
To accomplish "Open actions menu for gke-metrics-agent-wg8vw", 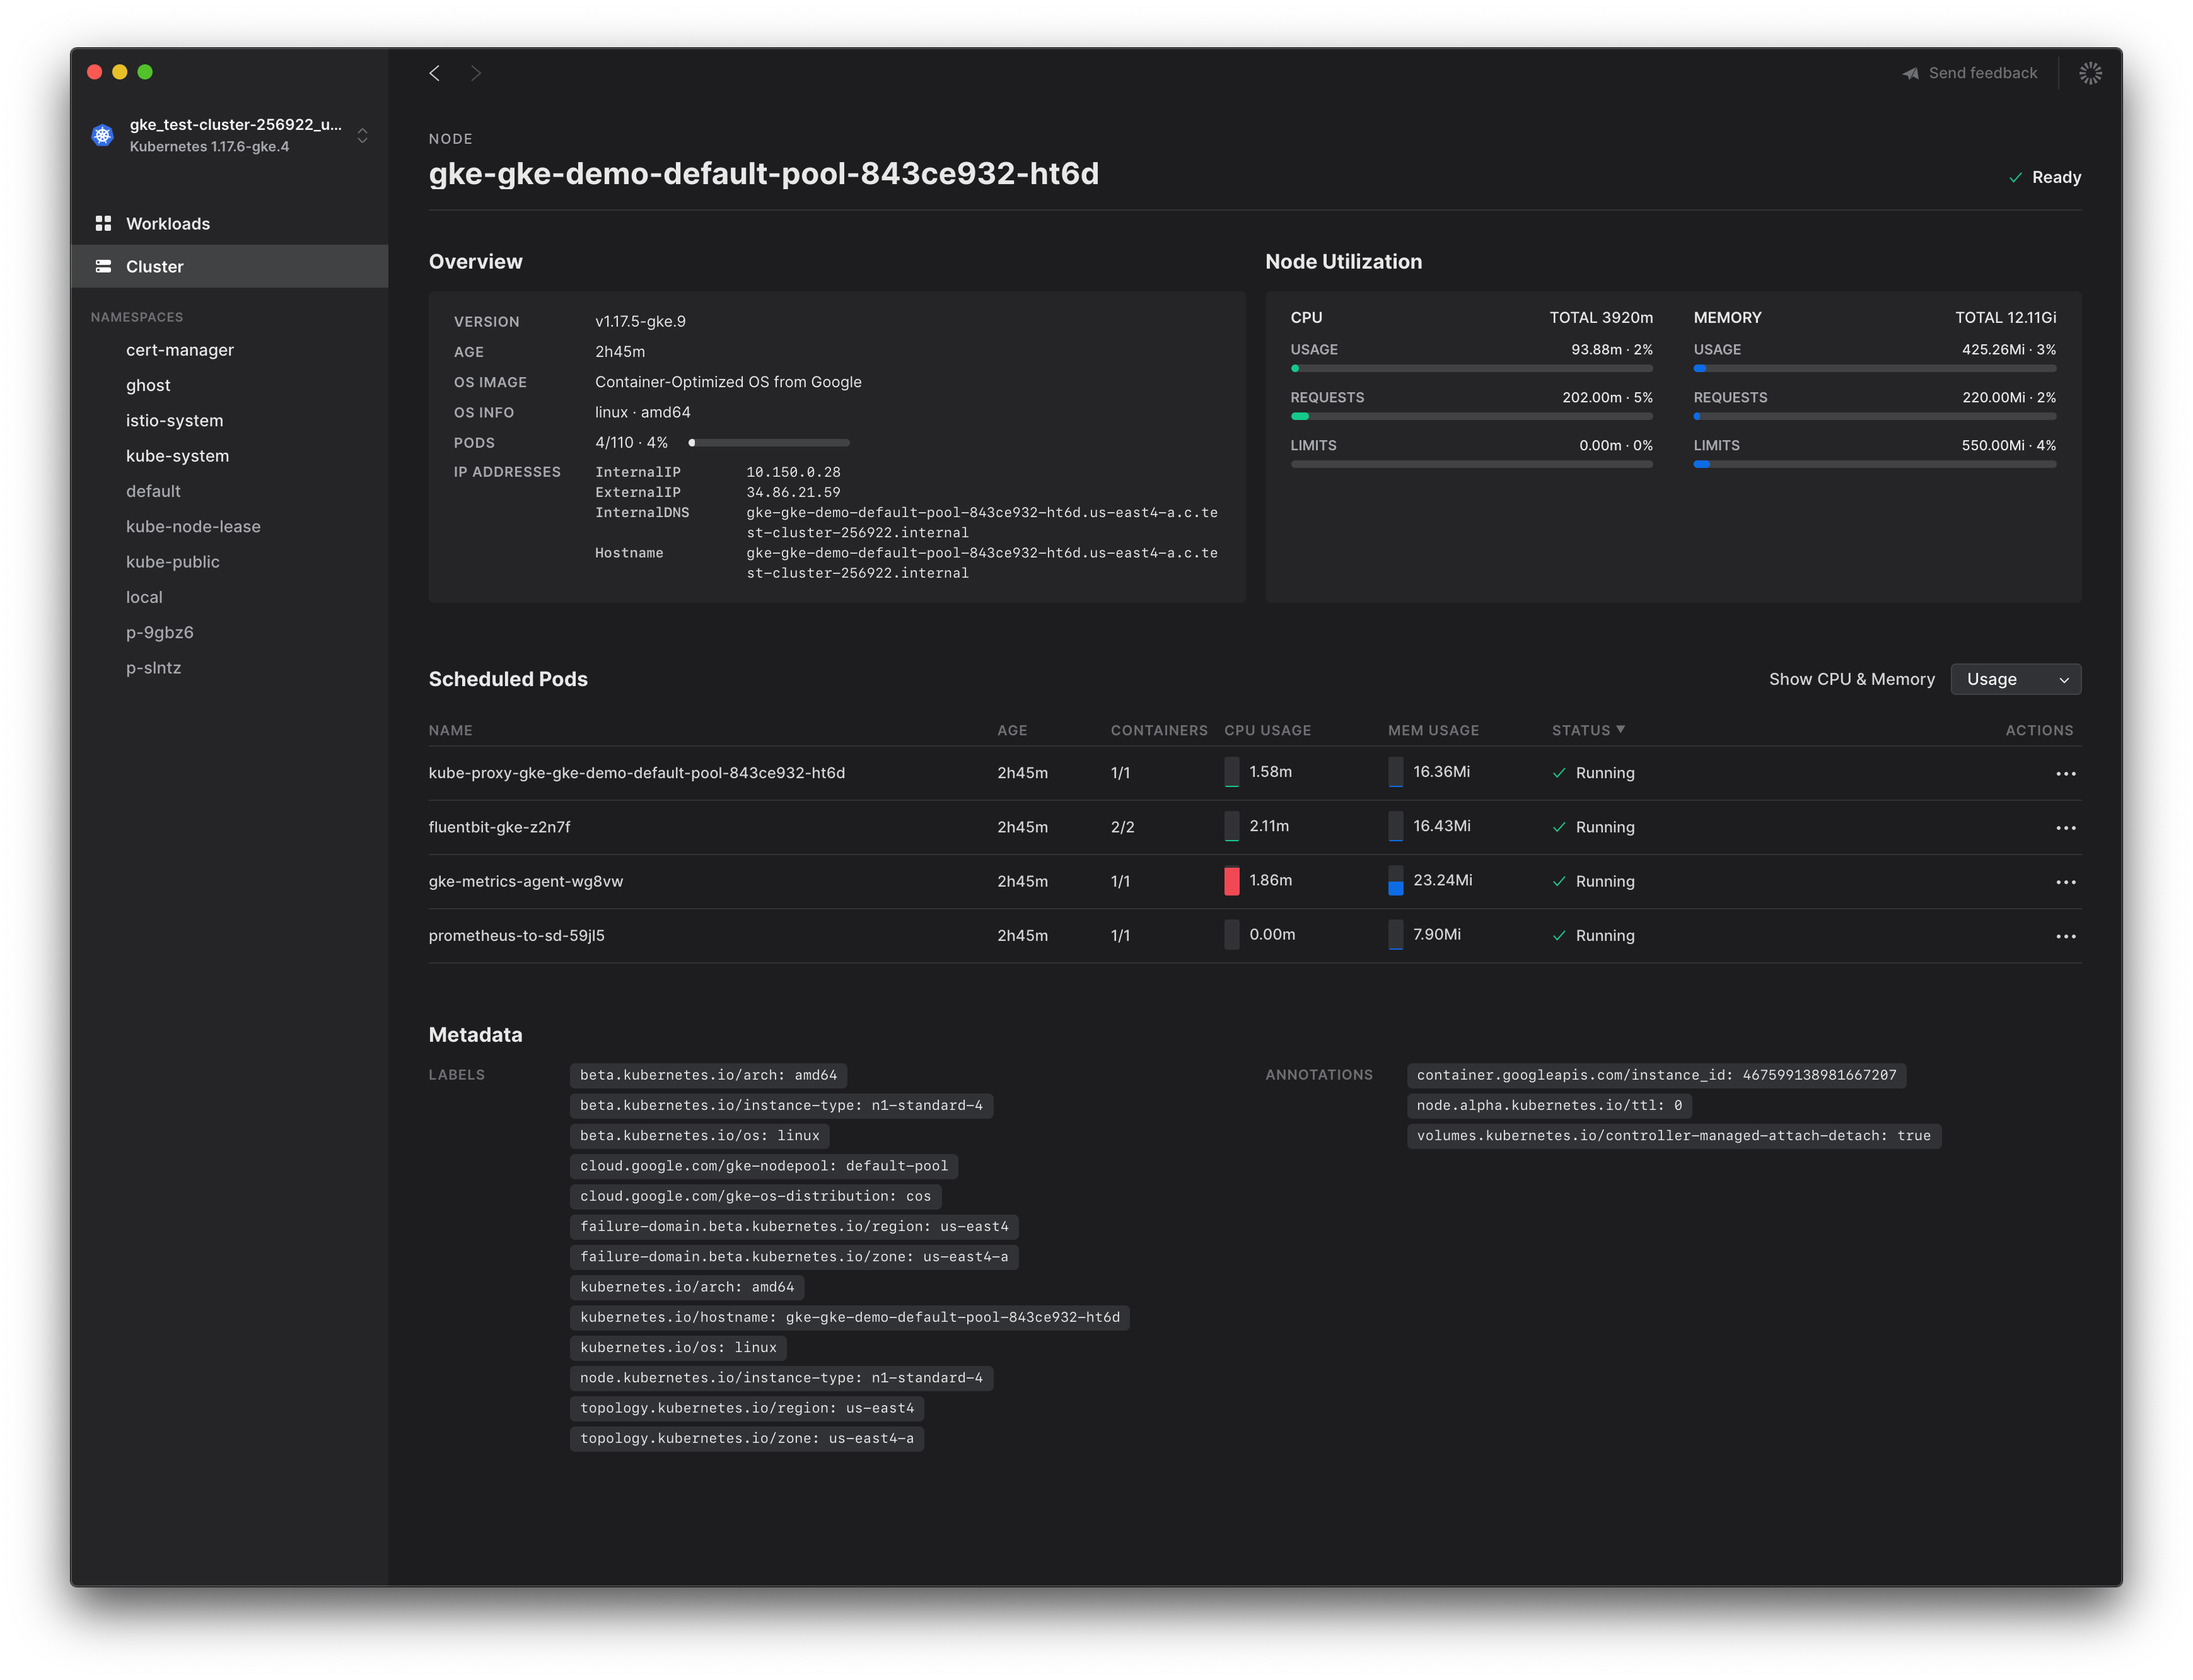I will (2065, 882).
